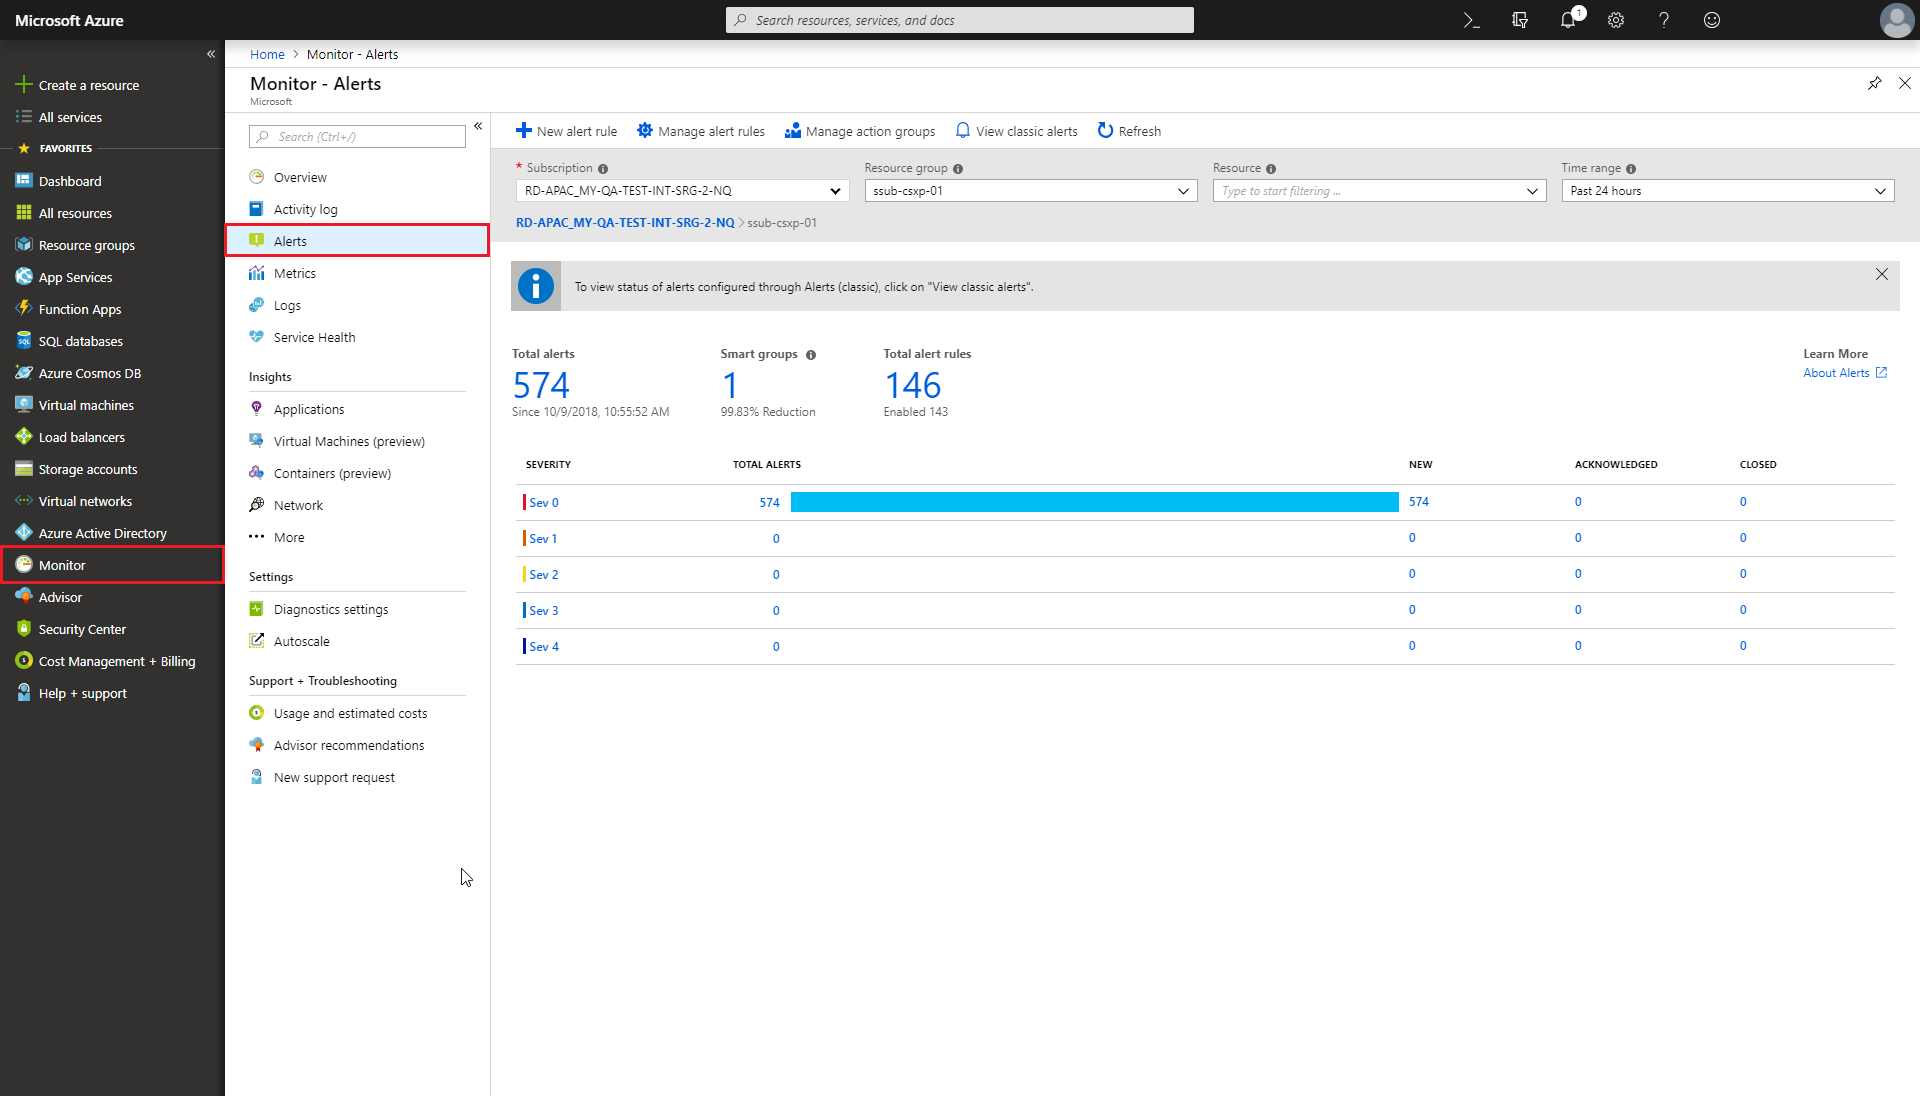Open the Total alerts count 574
This screenshot has width=1920, height=1096.
click(541, 385)
